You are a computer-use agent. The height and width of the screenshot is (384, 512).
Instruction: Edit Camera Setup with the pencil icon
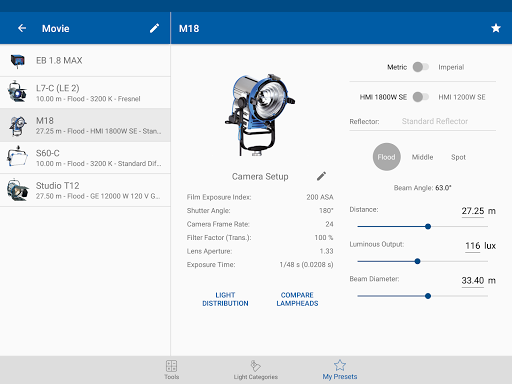pyautogui.click(x=321, y=176)
